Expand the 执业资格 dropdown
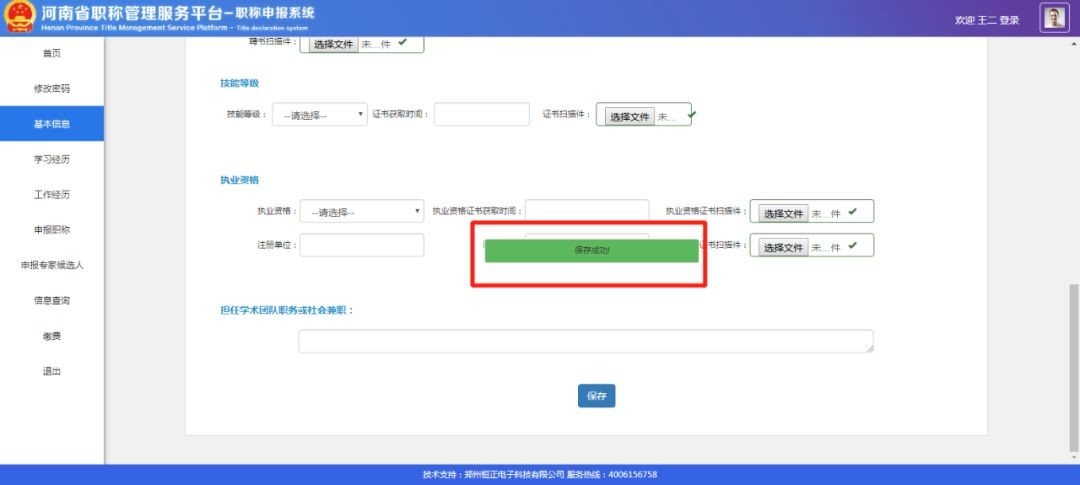The height and width of the screenshot is (485, 1080). pyautogui.click(x=362, y=211)
